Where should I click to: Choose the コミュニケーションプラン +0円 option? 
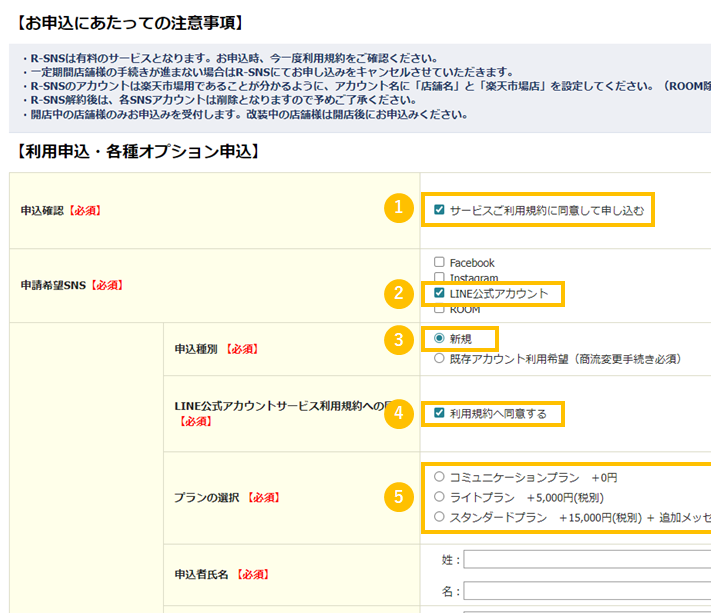pyautogui.click(x=439, y=477)
